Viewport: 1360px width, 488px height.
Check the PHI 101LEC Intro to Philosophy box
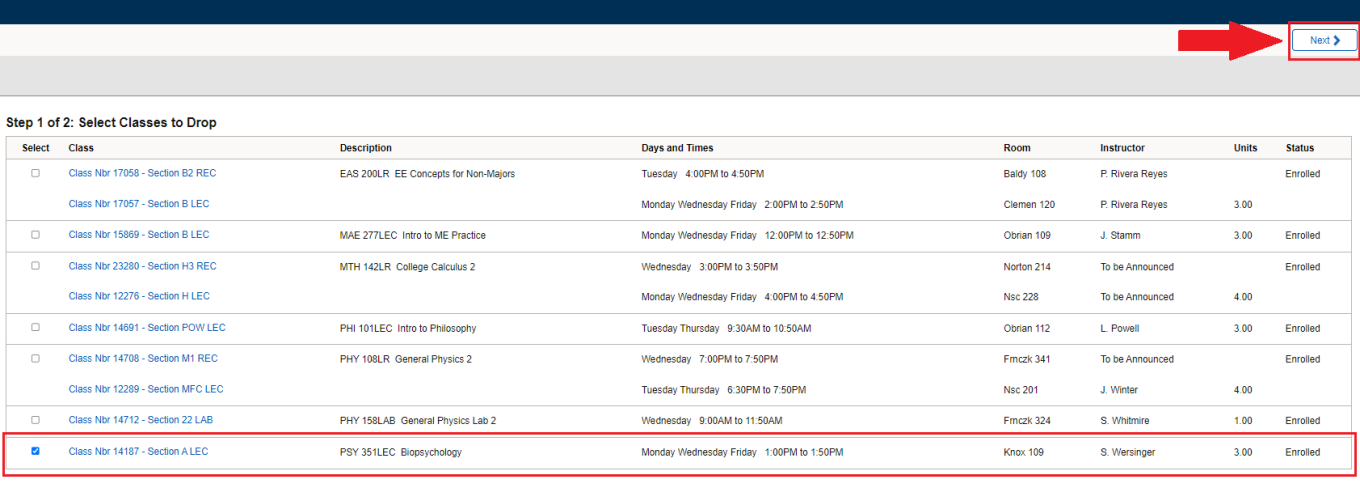[x=36, y=328]
